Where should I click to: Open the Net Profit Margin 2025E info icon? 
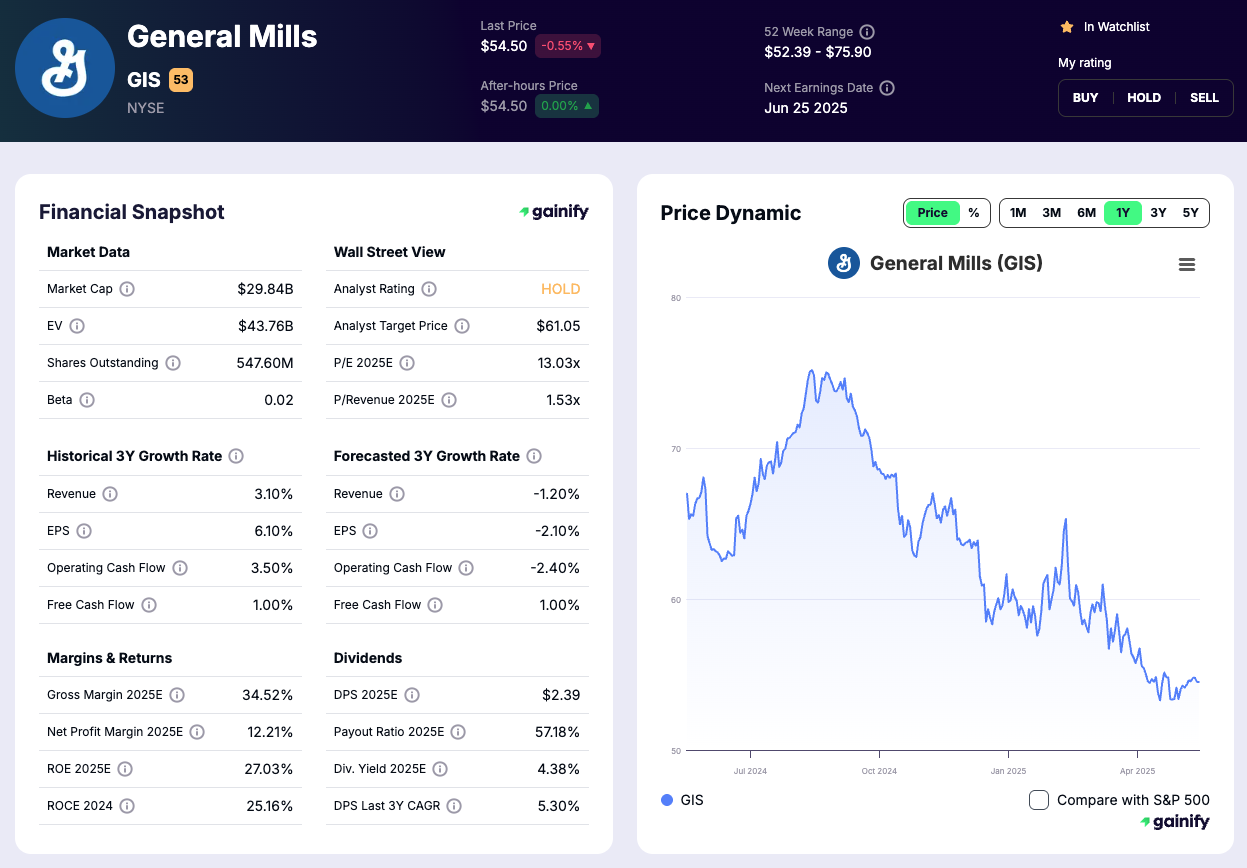pyautogui.click(x=197, y=732)
